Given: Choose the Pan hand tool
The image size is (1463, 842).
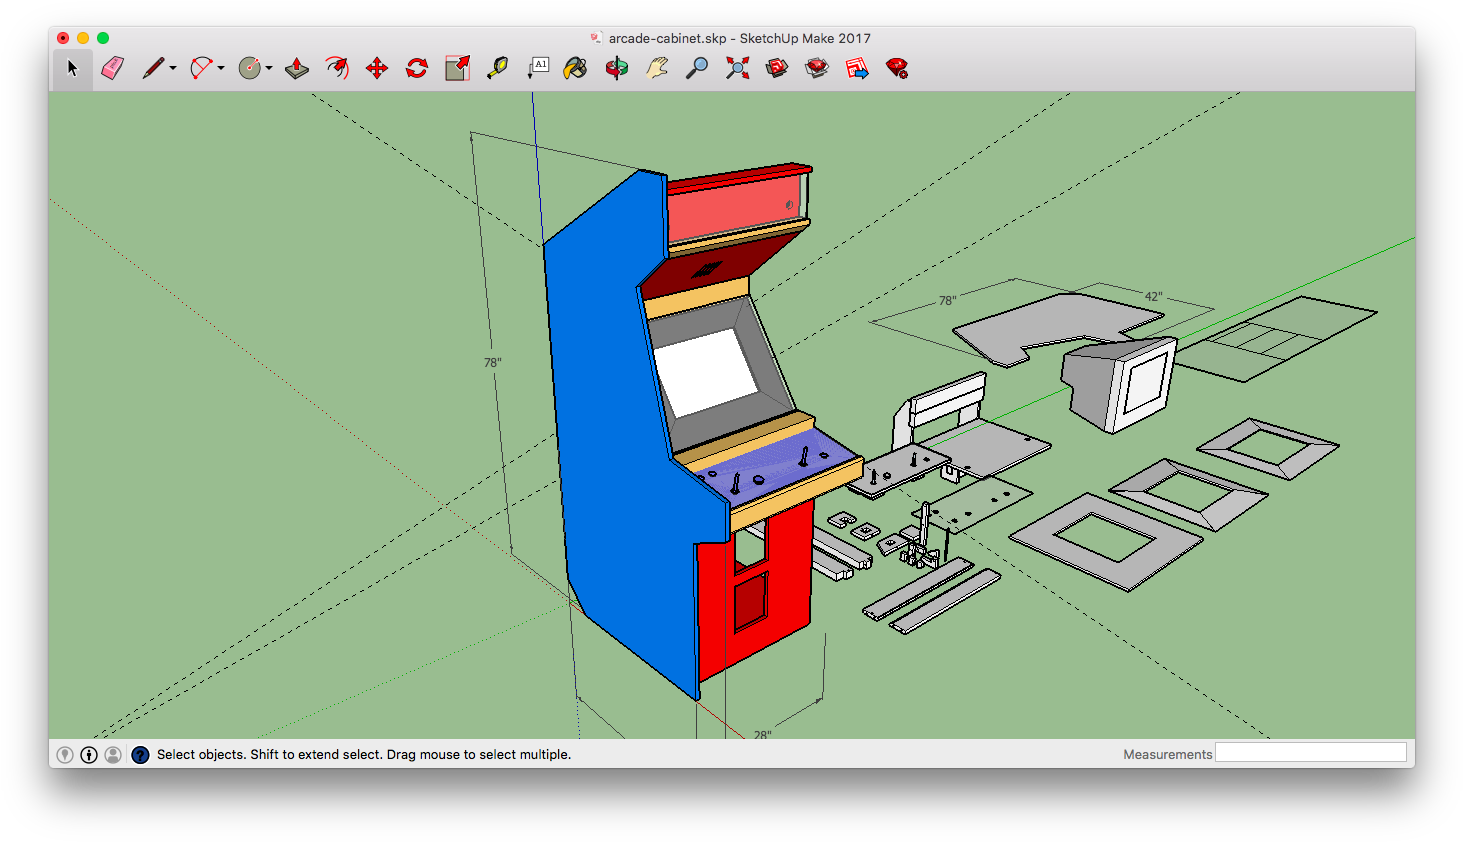Looking at the screenshot, I should point(657,68).
